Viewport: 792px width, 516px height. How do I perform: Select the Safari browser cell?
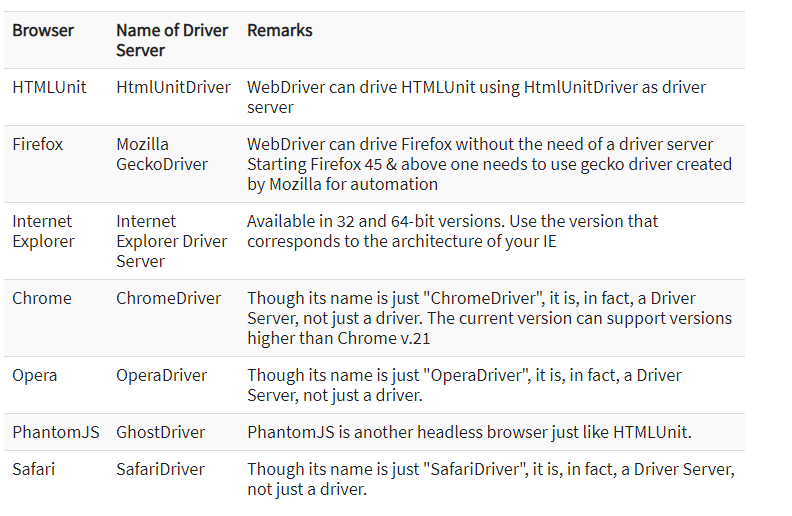tap(34, 469)
